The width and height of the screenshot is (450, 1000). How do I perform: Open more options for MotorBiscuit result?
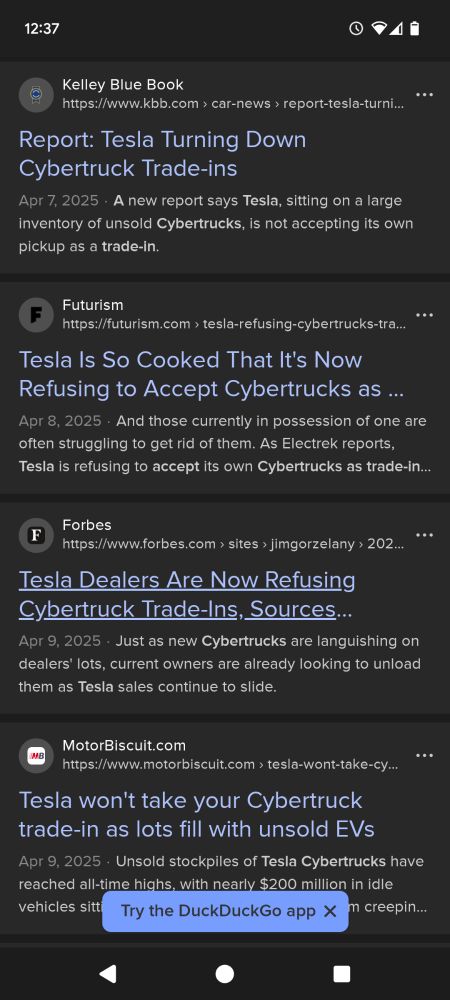(424, 756)
